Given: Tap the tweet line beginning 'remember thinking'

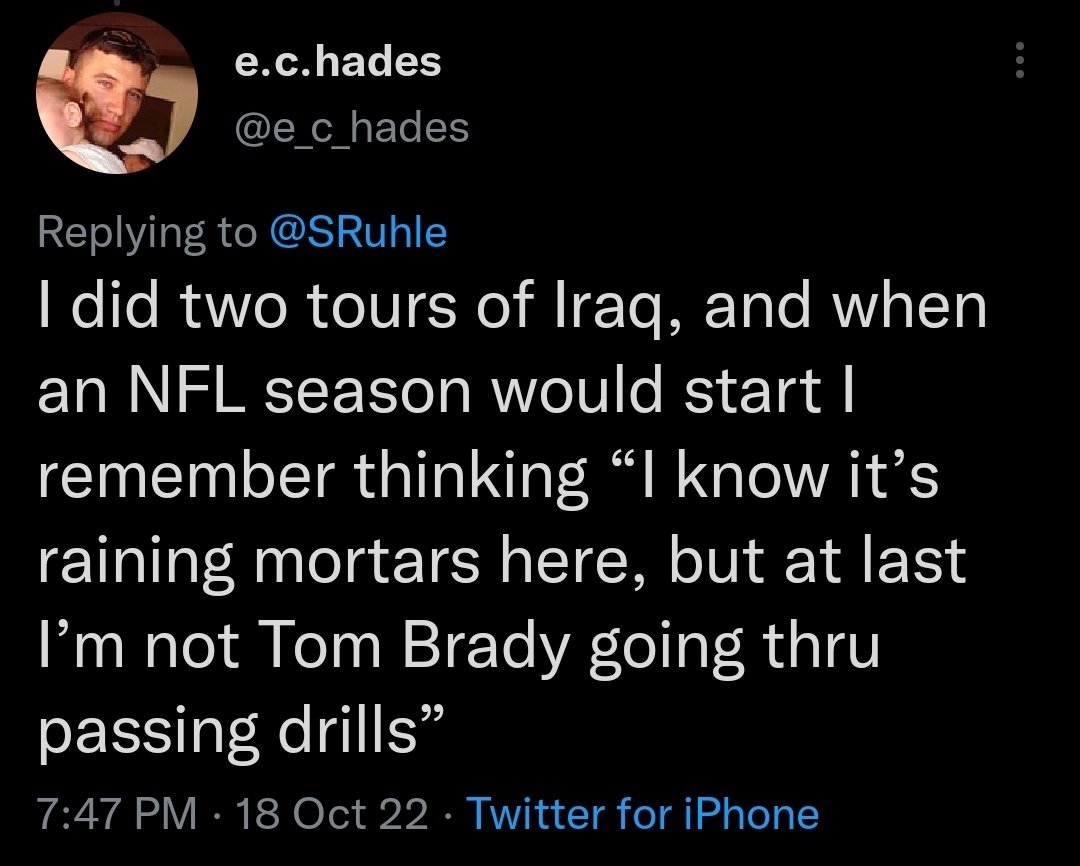Looking at the screenshot, I should pyautogui.click(x=488, y=476).
